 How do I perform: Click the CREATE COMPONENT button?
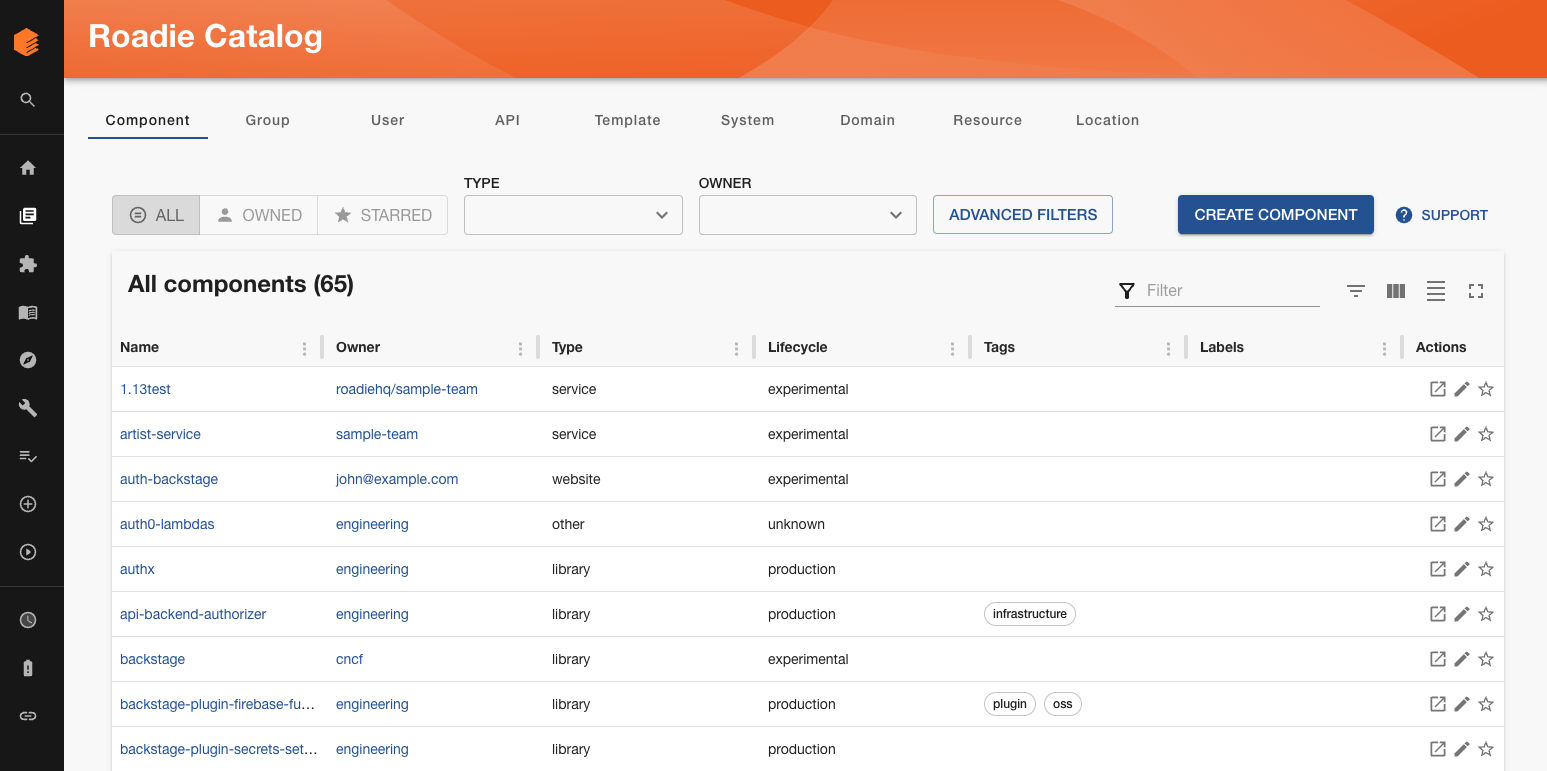point(1276,215)
